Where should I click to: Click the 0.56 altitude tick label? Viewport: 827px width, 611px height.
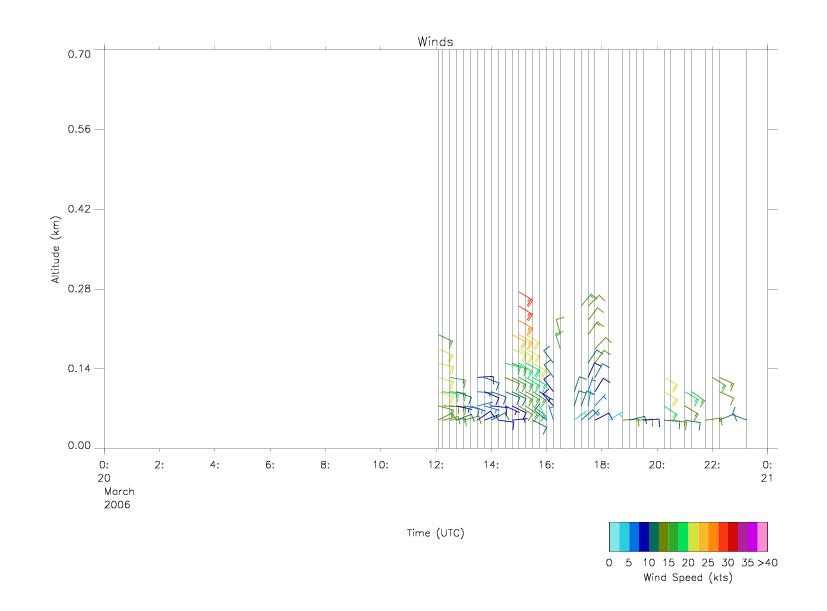coord(79,129)
